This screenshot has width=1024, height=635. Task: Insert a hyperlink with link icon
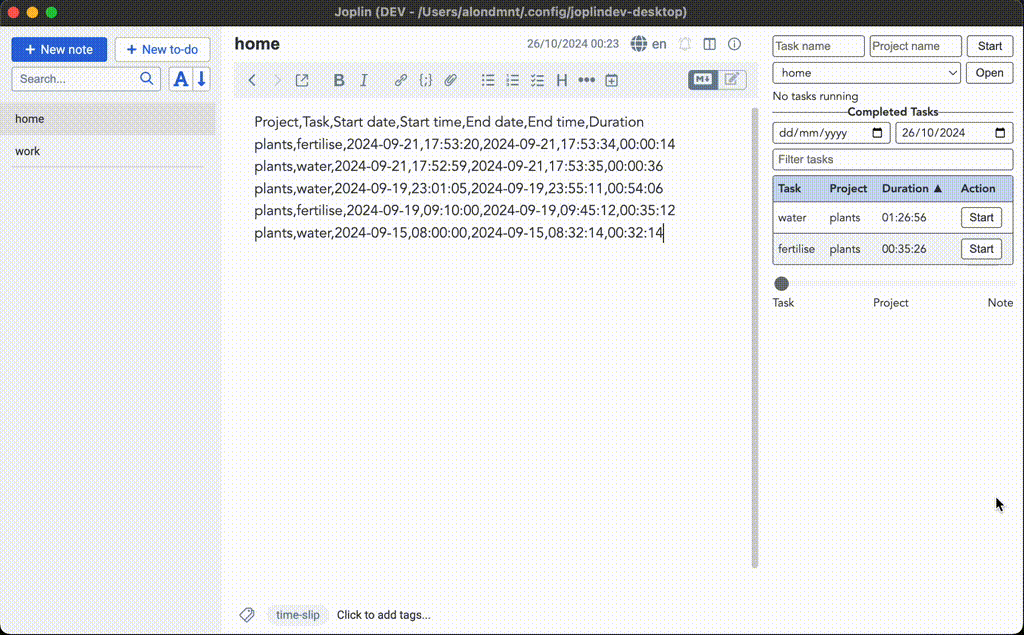[x=400, y=80]
